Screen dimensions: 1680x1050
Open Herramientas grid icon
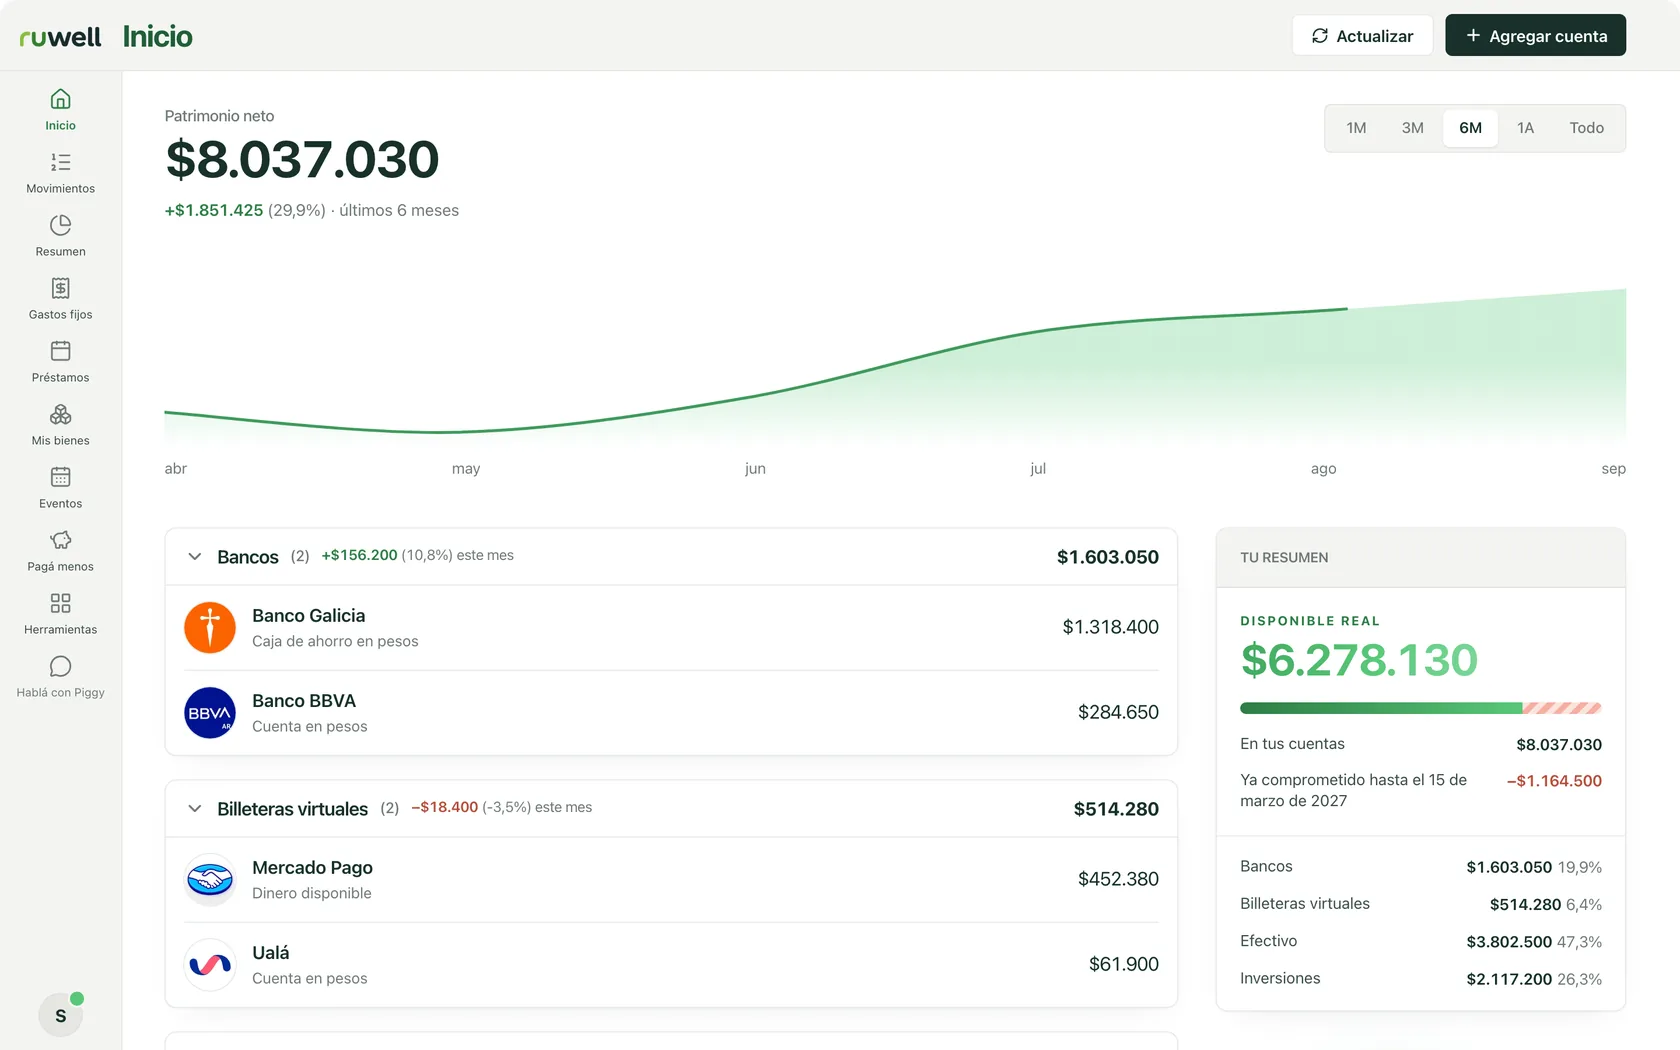coord(60,603)
